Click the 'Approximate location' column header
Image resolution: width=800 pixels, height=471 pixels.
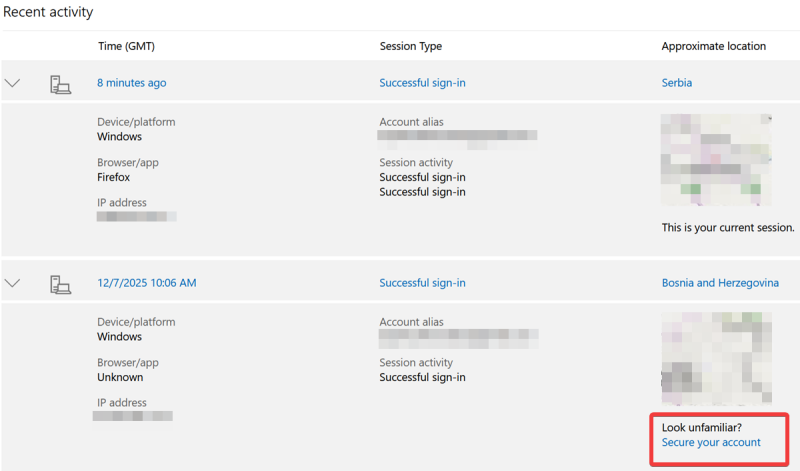714,46
